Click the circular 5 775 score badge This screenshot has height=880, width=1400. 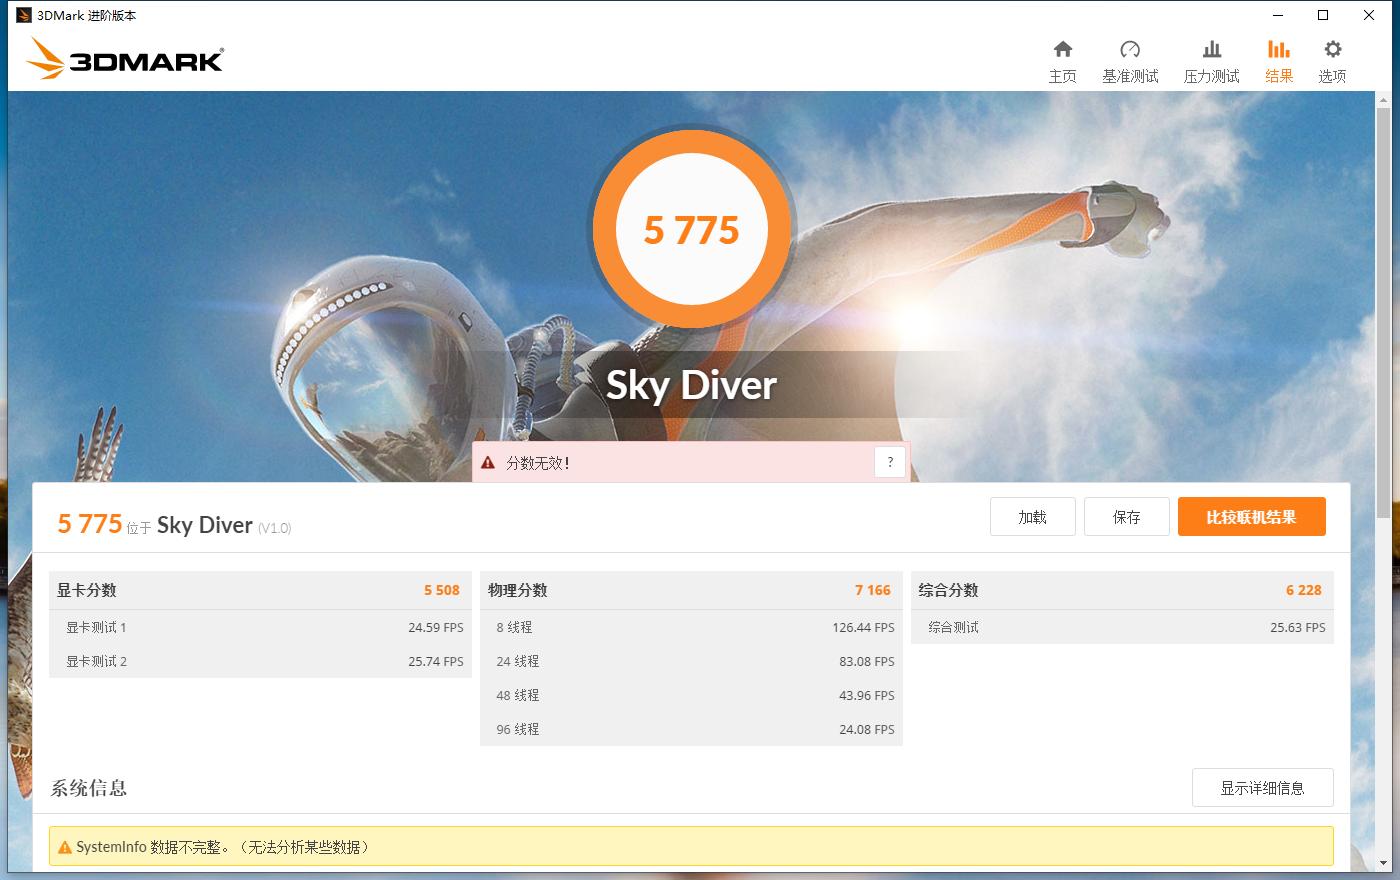coord(691,229)
